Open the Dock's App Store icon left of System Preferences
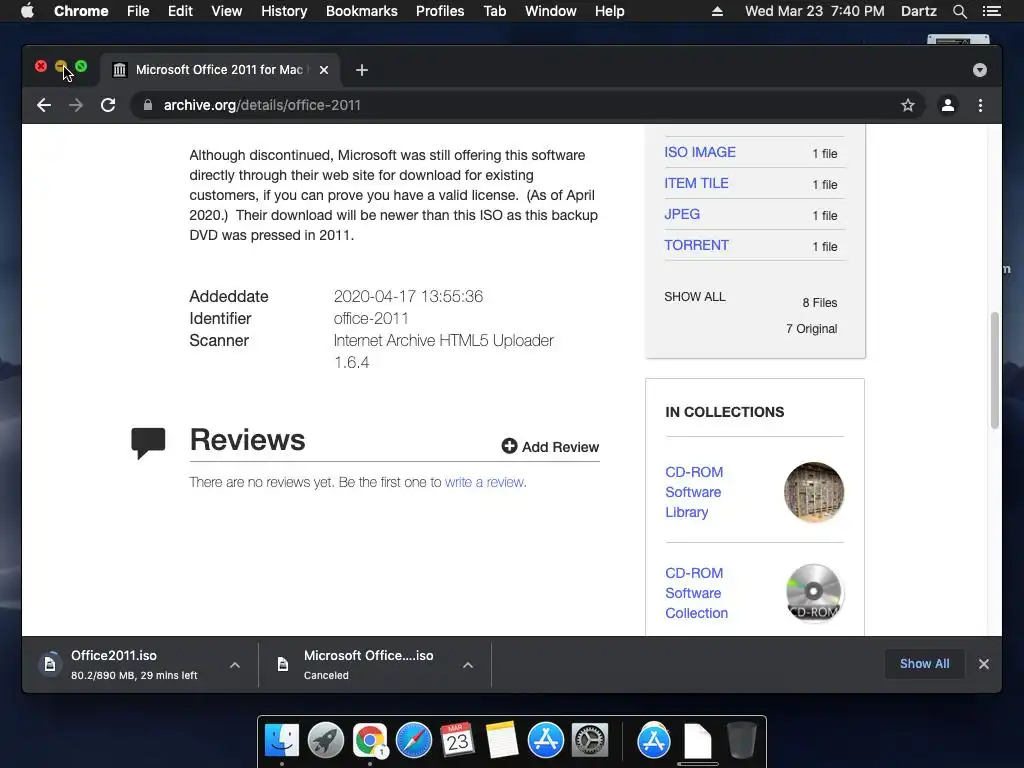The width and height of the screenshot is (1024, 768). point(546,740)
